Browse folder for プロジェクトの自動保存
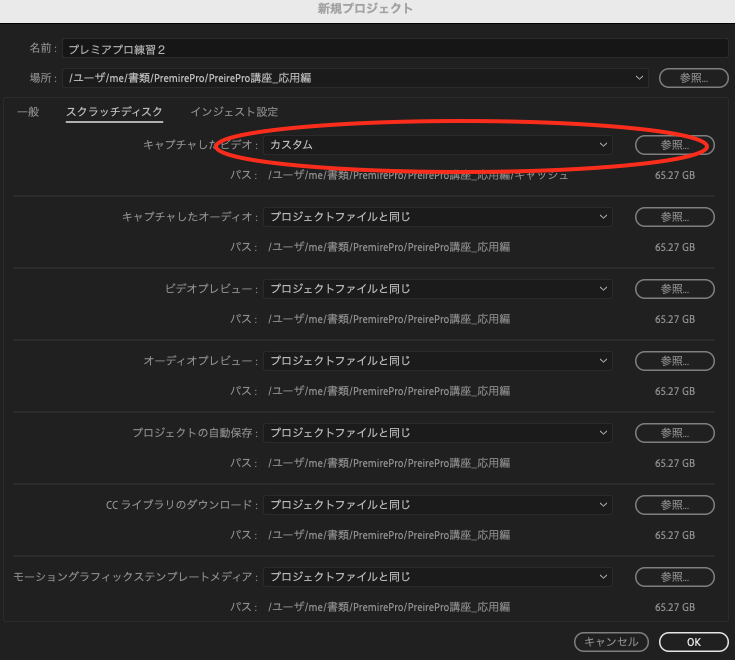735x660 pixels. tap(675, 433)
